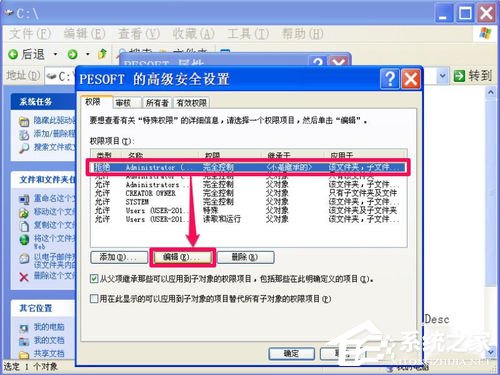
Task: Click the 我的电脑 icon under 其它位置
Action: 24,328
